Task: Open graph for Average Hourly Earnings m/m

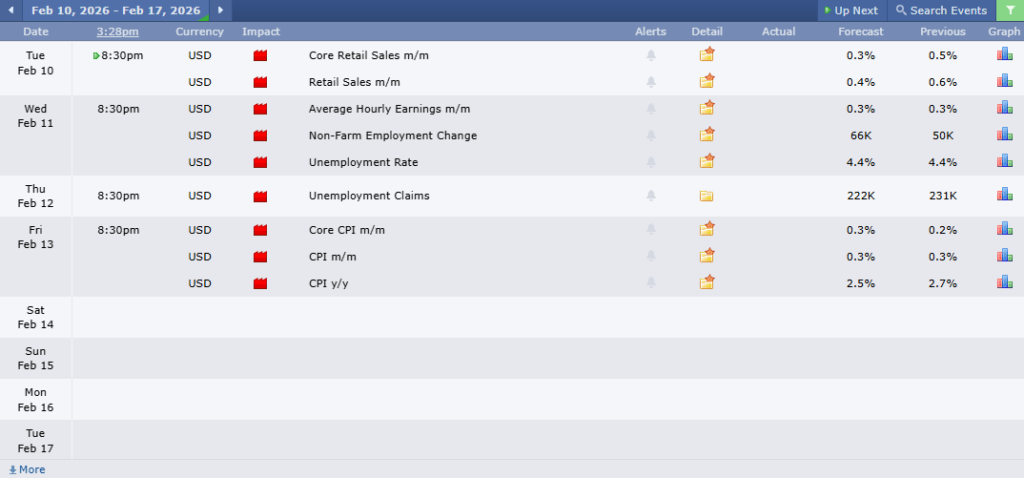Action: 1004,108
